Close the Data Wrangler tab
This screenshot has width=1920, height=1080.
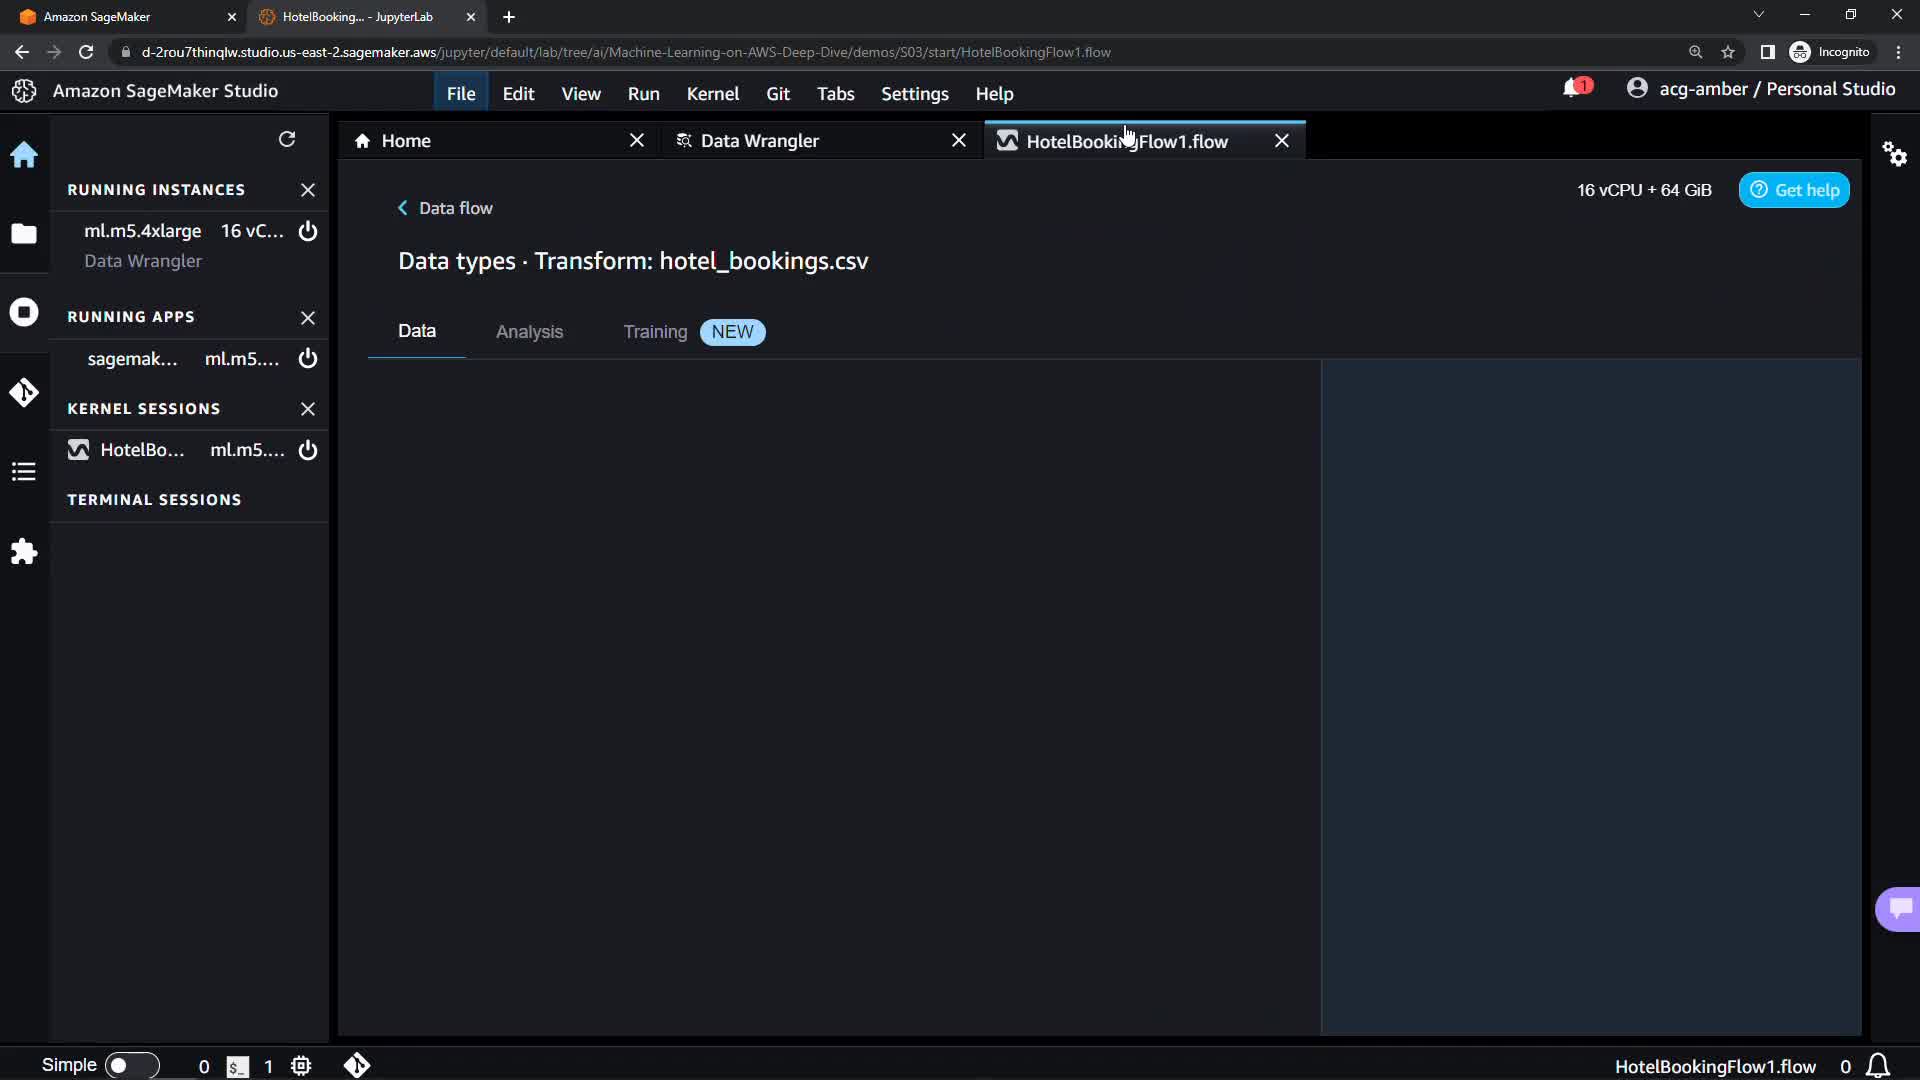(958, 141)
